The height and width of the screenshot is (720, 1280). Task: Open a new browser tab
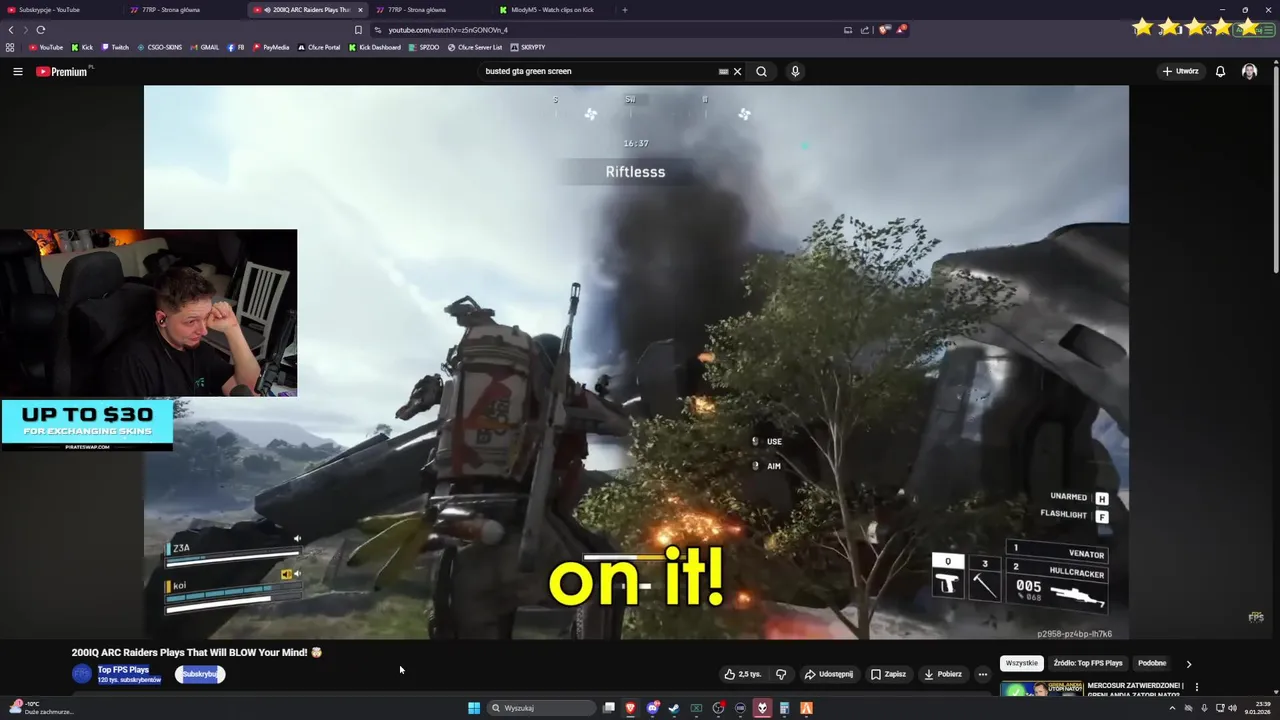coord(625,10)
